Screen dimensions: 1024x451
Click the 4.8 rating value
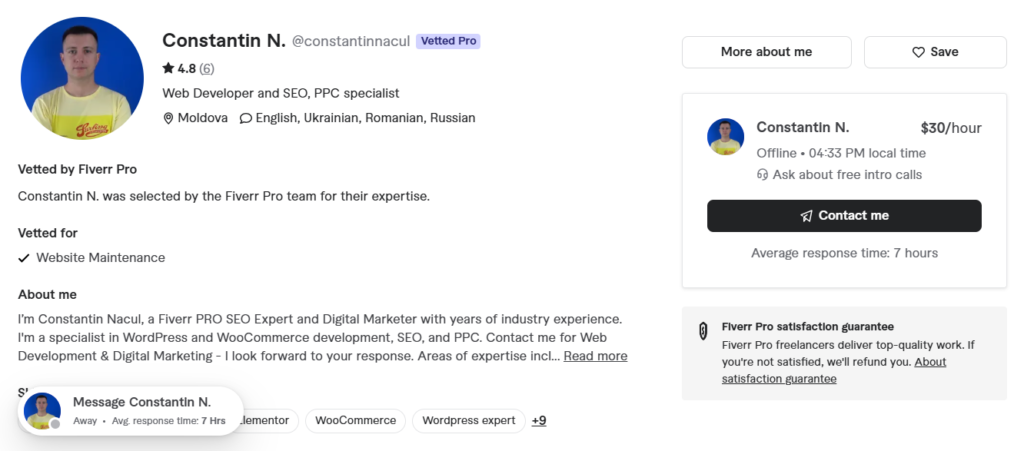tap(187, 69)
